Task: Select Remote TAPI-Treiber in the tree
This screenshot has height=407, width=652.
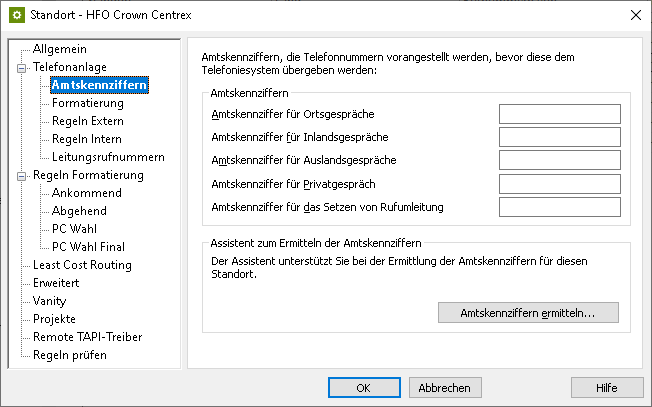Action: 85,337
